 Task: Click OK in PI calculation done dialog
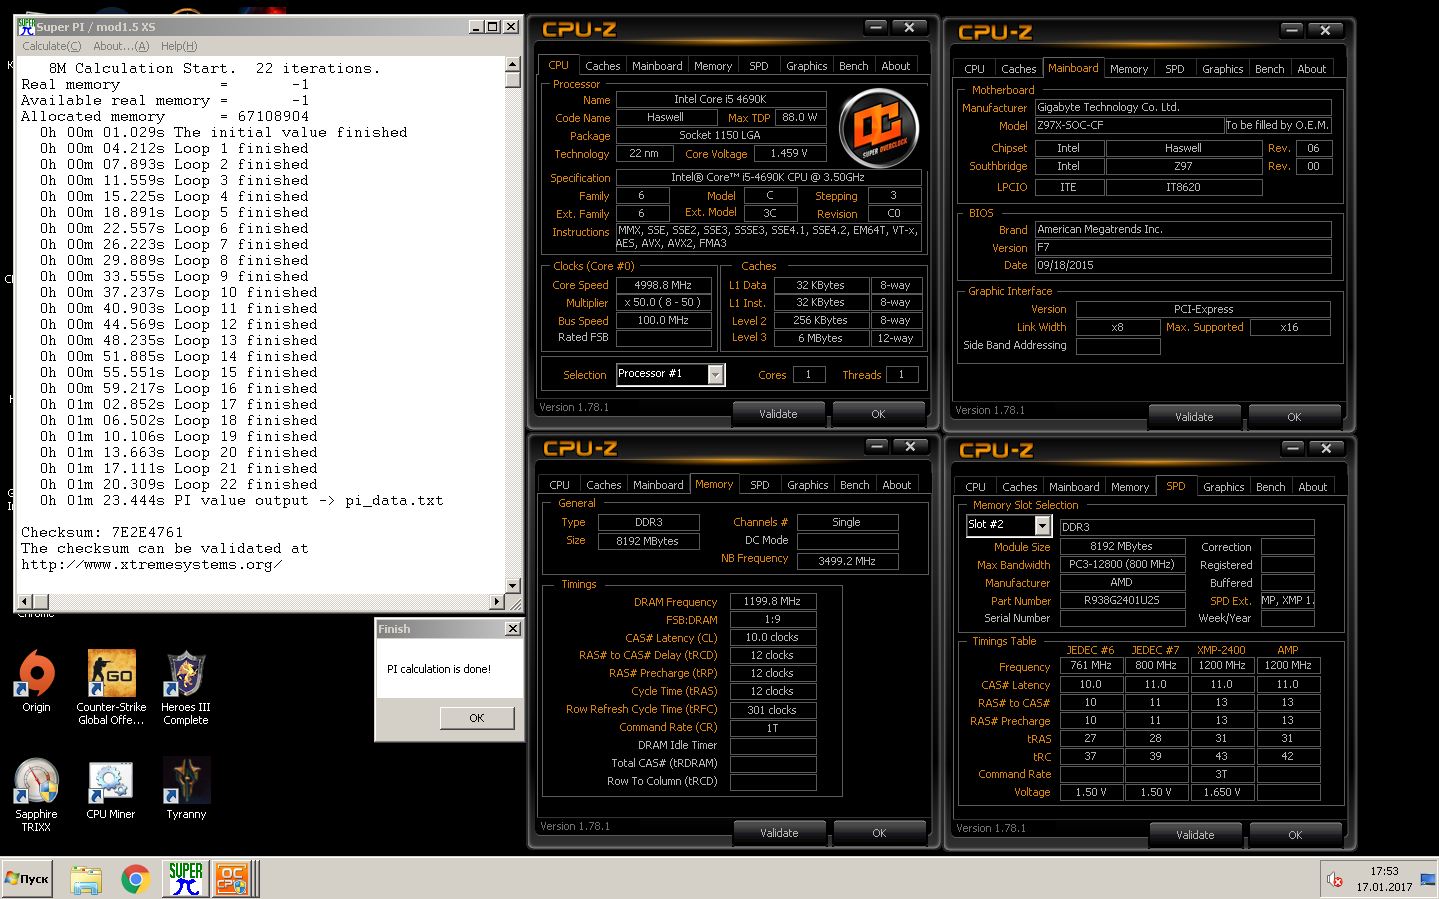pyautogui.click(x=477, y=718)
